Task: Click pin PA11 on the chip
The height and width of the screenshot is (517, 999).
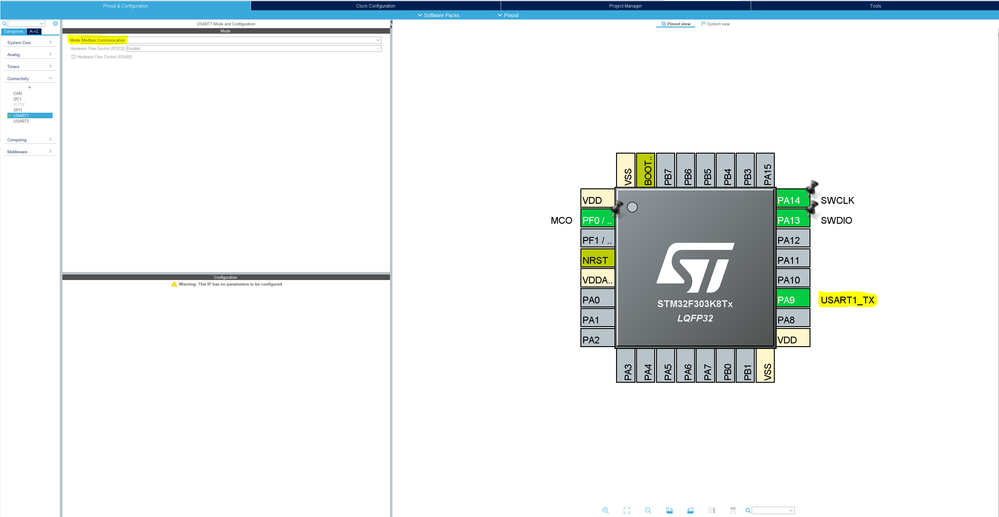Action: (x=793, y=259)
